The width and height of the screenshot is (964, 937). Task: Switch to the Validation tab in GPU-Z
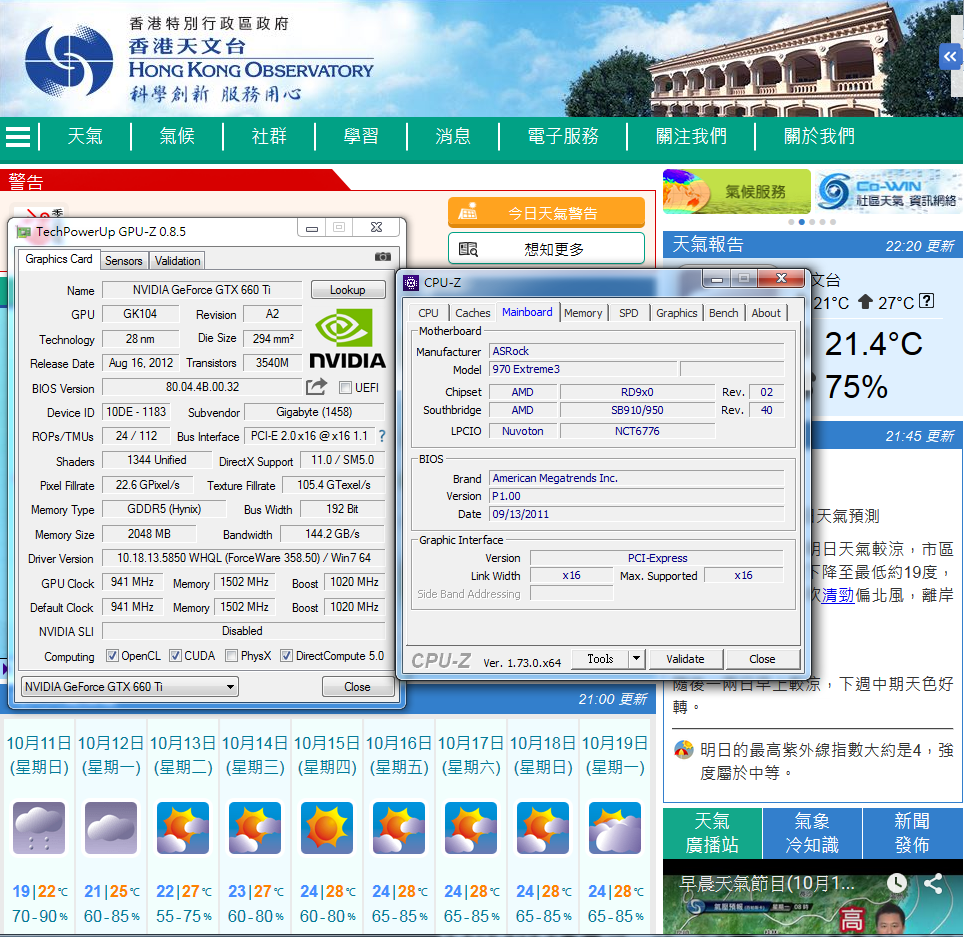click(178, 261)
